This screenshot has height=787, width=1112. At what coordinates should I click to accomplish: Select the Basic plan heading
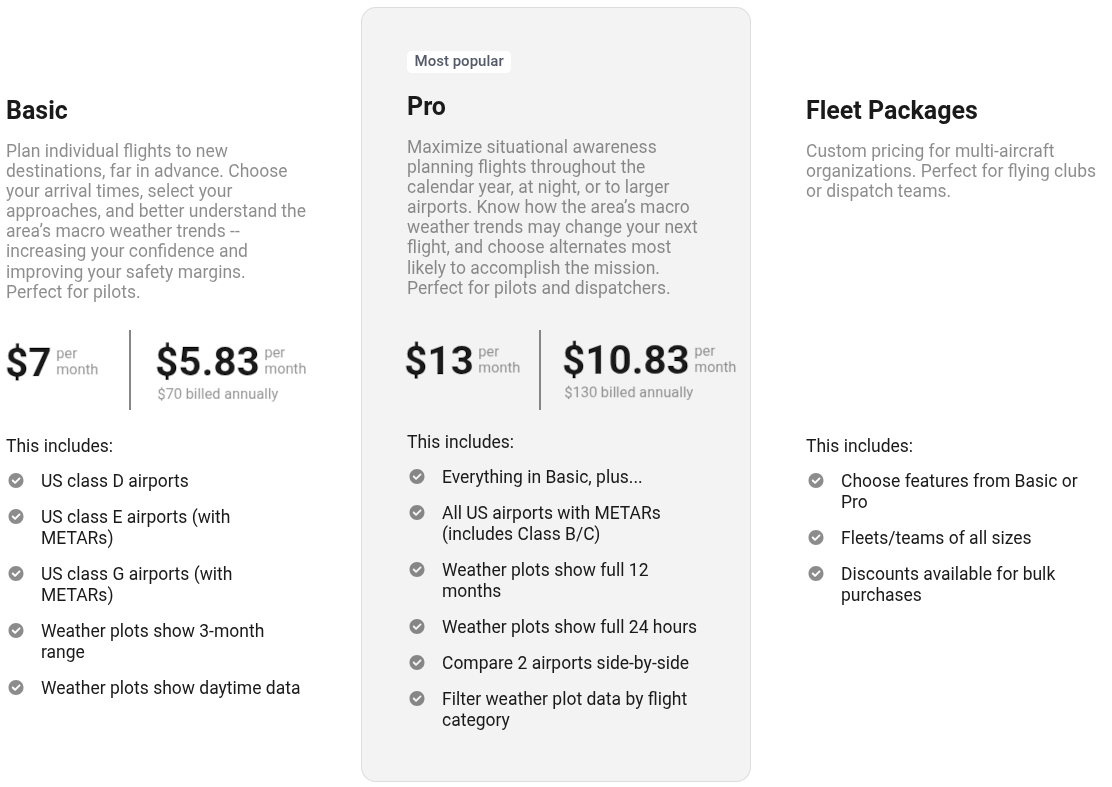coord(37,110)
